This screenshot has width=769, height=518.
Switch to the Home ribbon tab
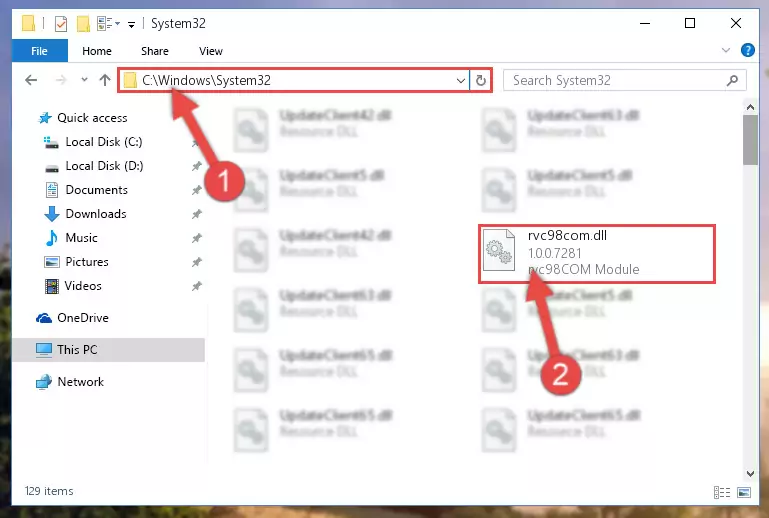(97, 51)
